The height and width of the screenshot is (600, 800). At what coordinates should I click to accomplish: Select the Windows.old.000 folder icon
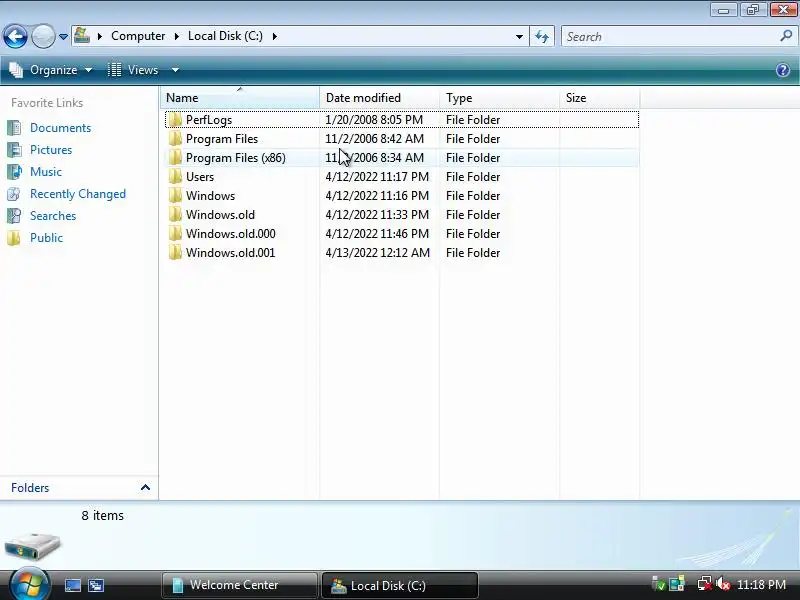point(175,234)
